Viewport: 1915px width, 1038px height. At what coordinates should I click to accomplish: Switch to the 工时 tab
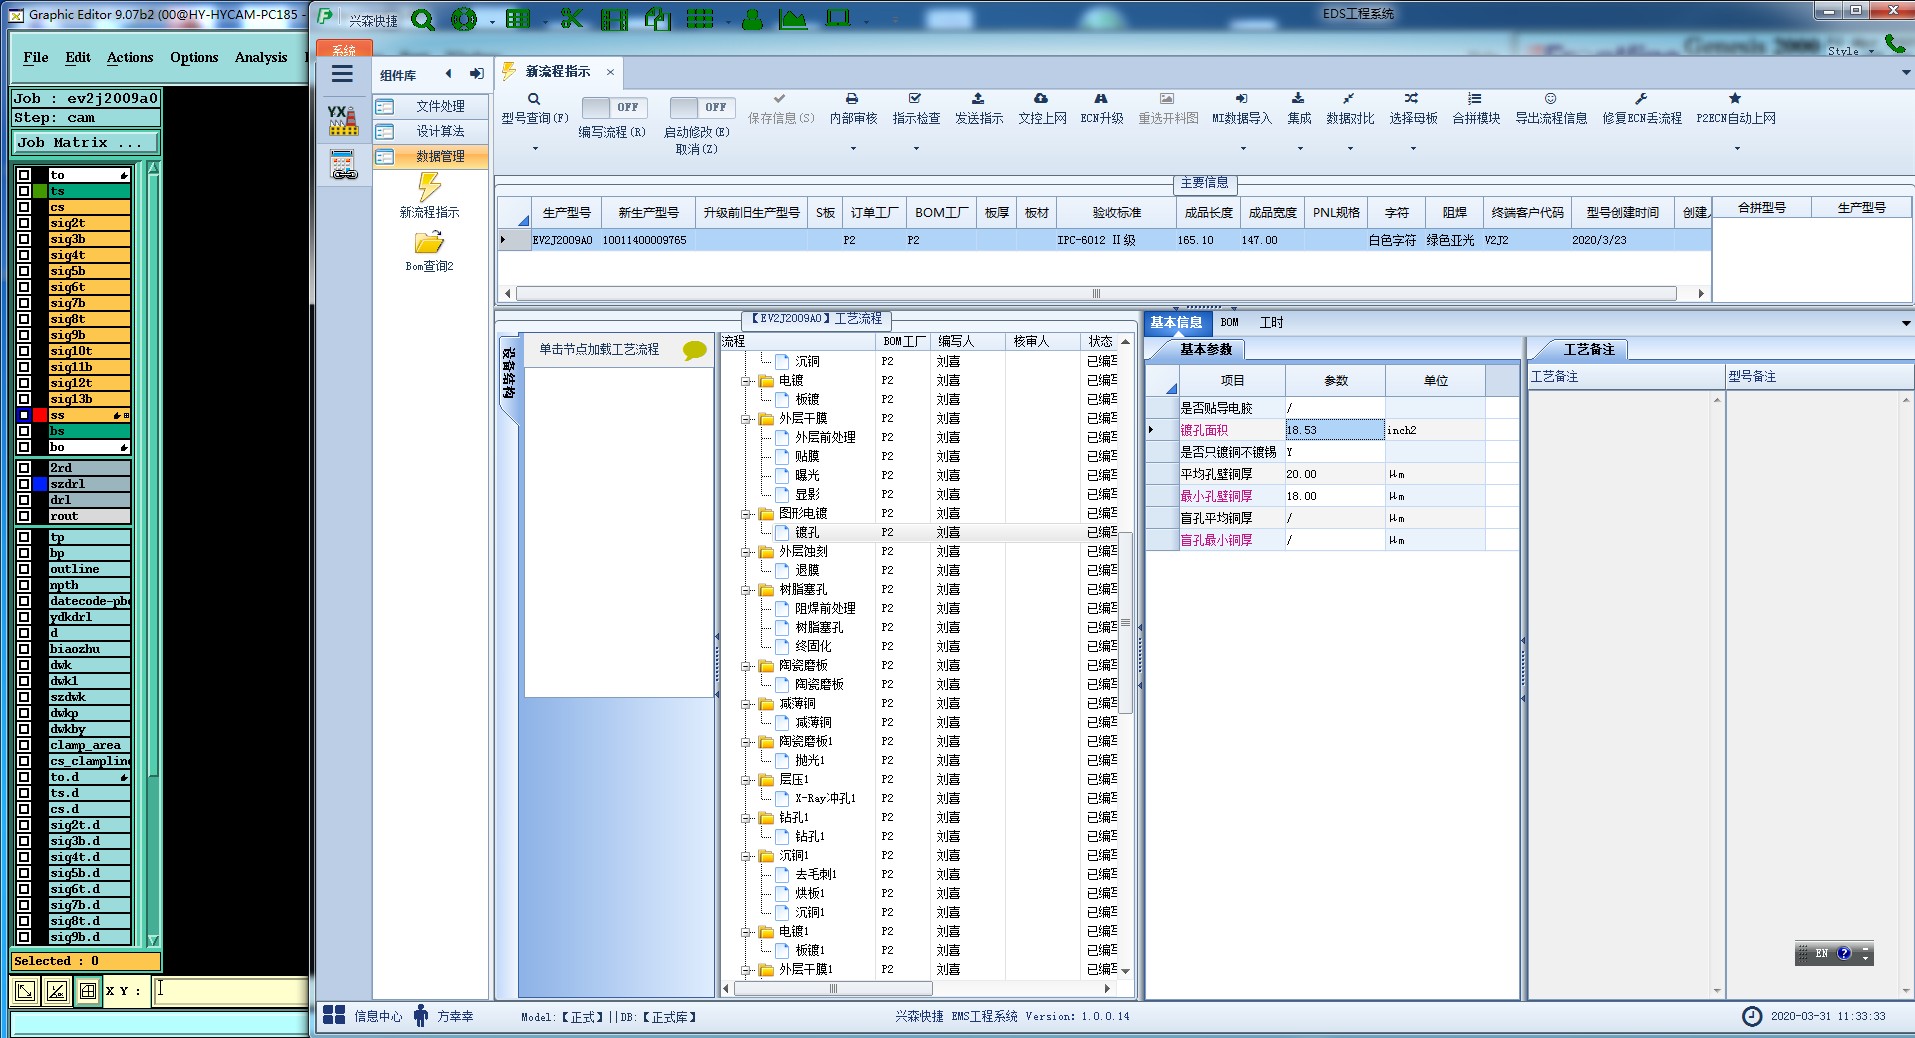[x=1271, y=322]
